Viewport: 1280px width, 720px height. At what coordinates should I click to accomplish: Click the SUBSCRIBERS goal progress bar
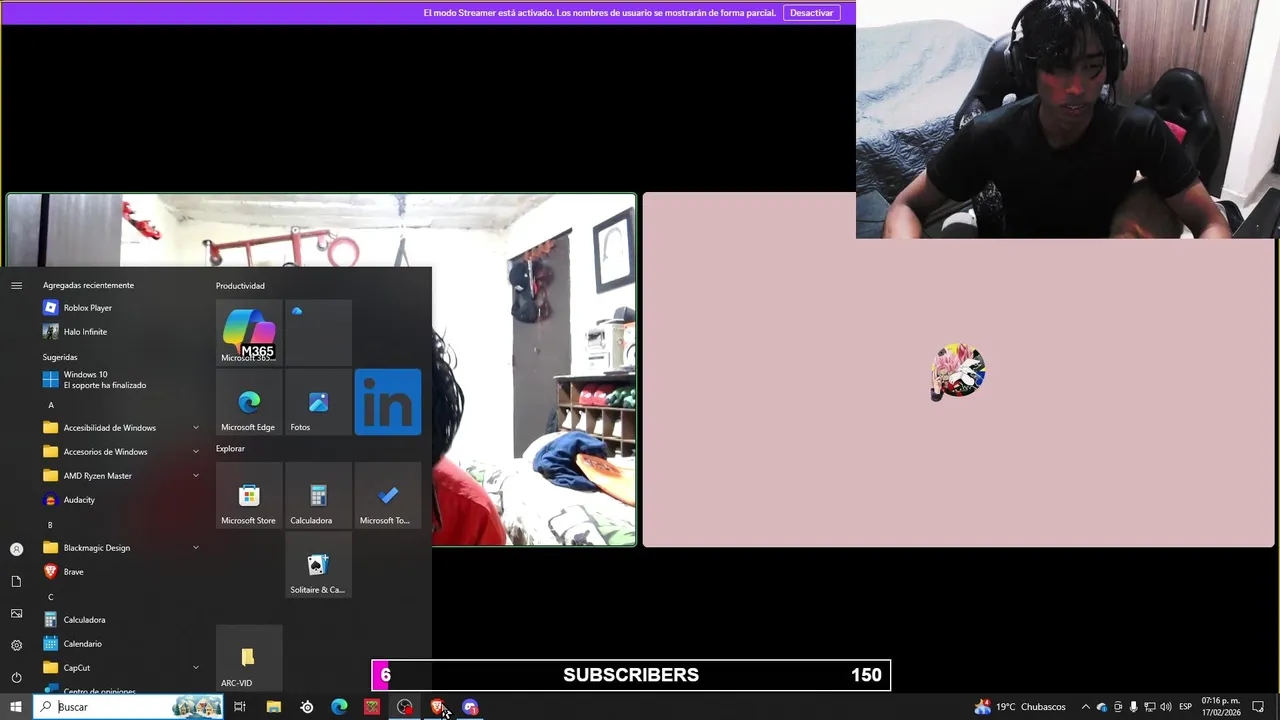[631, 675]
